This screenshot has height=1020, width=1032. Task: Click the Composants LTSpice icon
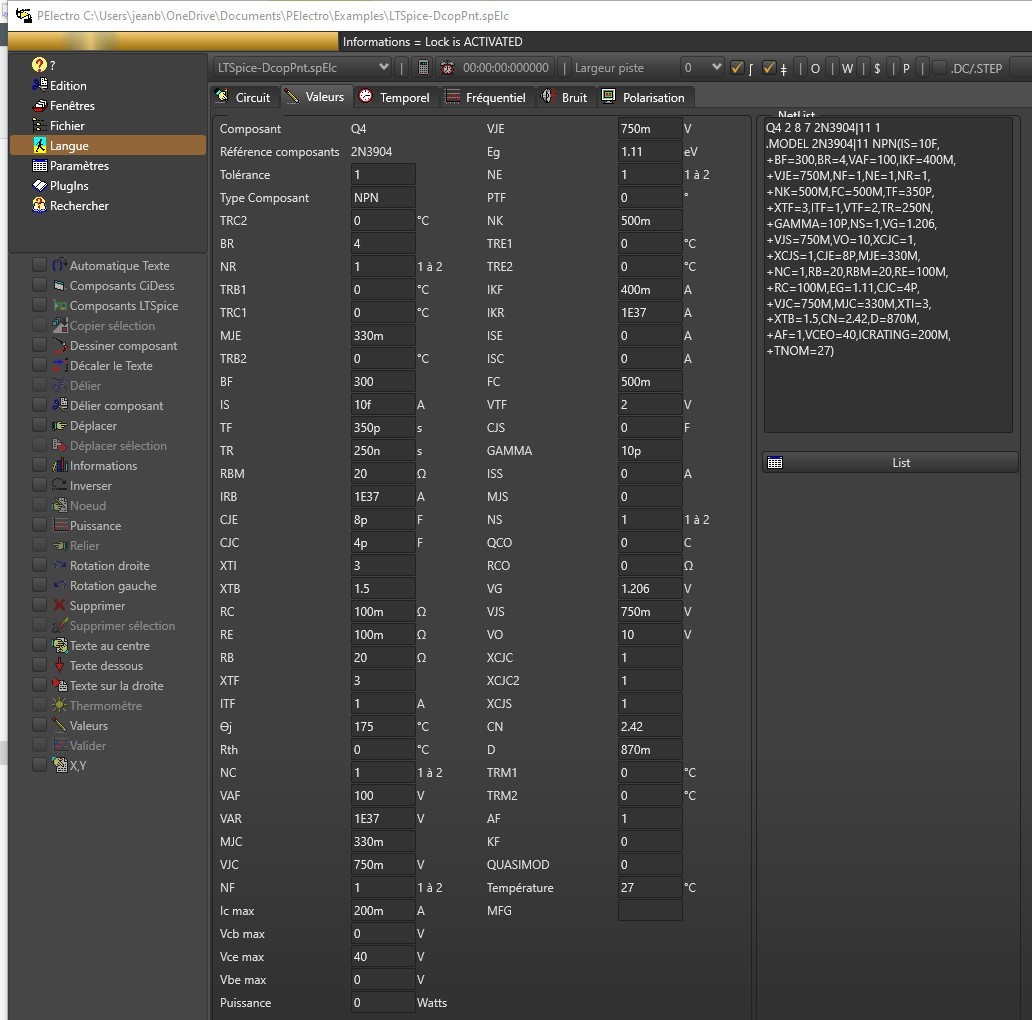(59, 306)
